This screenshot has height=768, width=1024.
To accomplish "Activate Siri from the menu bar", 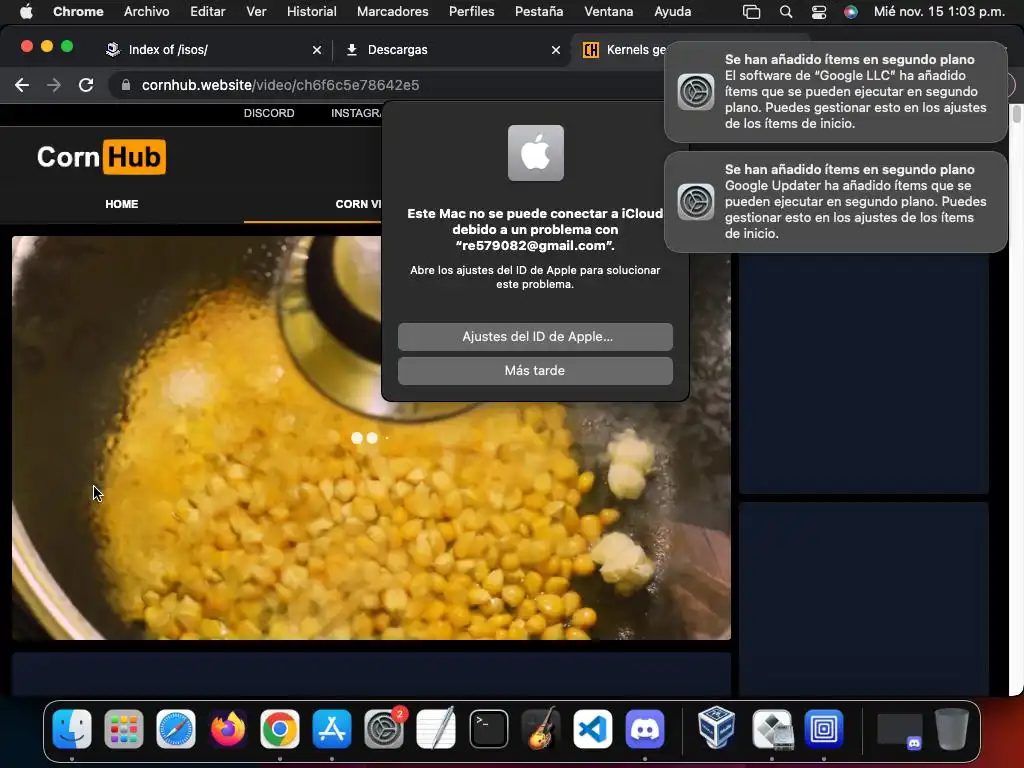I will (x=850, y=12).
